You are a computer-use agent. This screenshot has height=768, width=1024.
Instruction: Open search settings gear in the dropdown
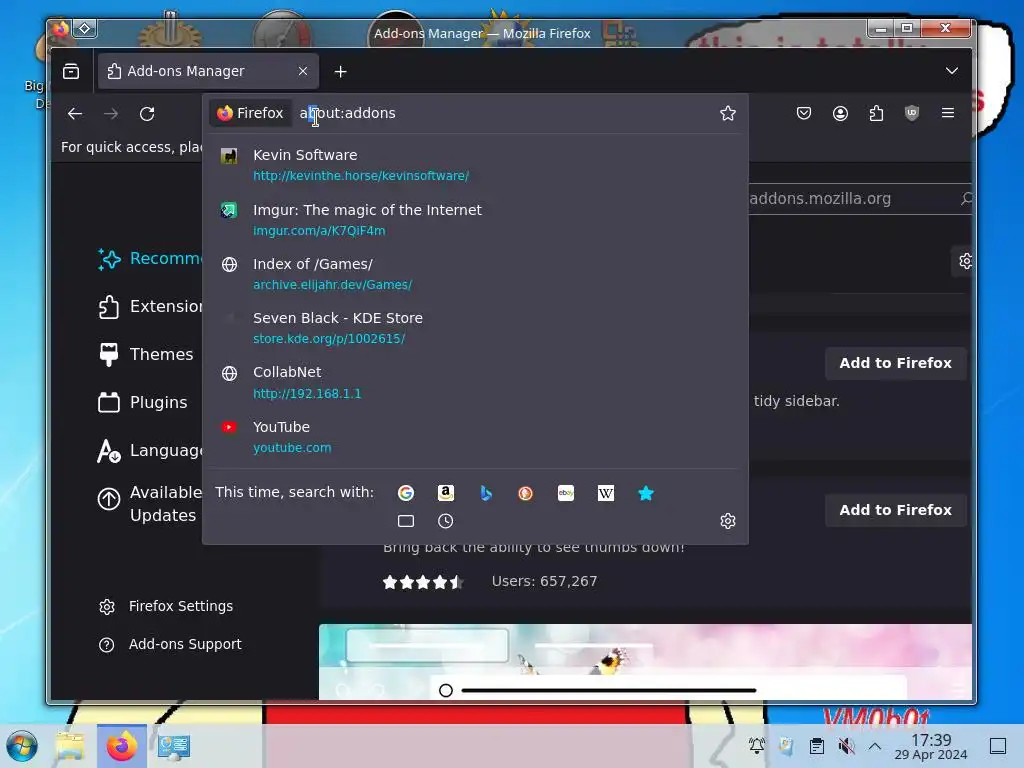728,520
